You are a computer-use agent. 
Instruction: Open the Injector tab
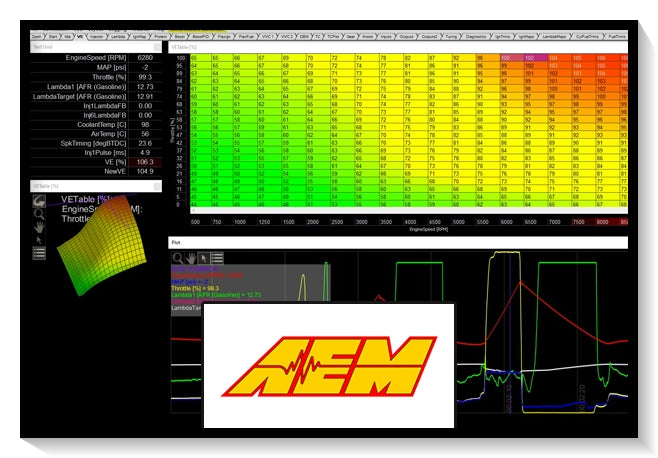pyautogui.click(x=97, y=37)
